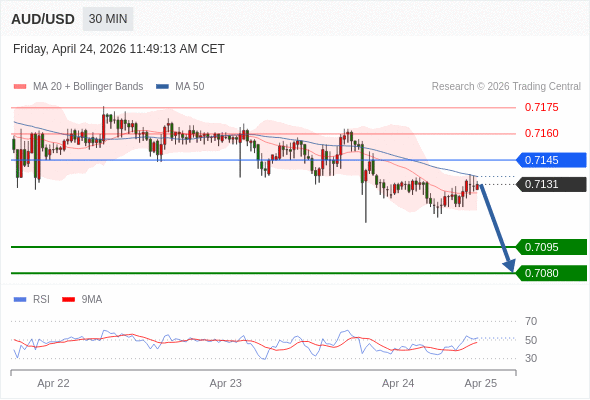Click the RSI 70 level label
The height and width of the screenshot is (400, 590).
(531, 321)
